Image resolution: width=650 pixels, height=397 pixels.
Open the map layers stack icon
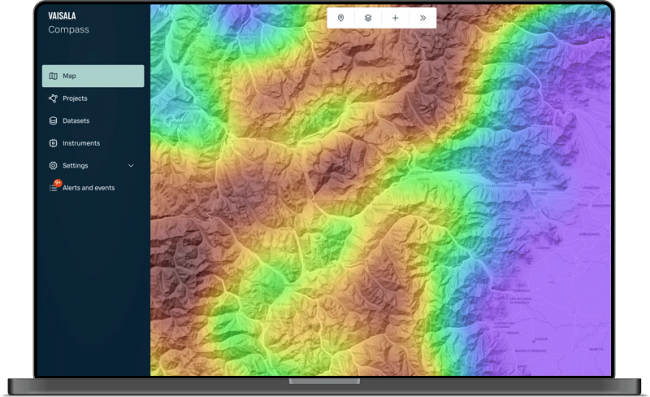(368, 18)
